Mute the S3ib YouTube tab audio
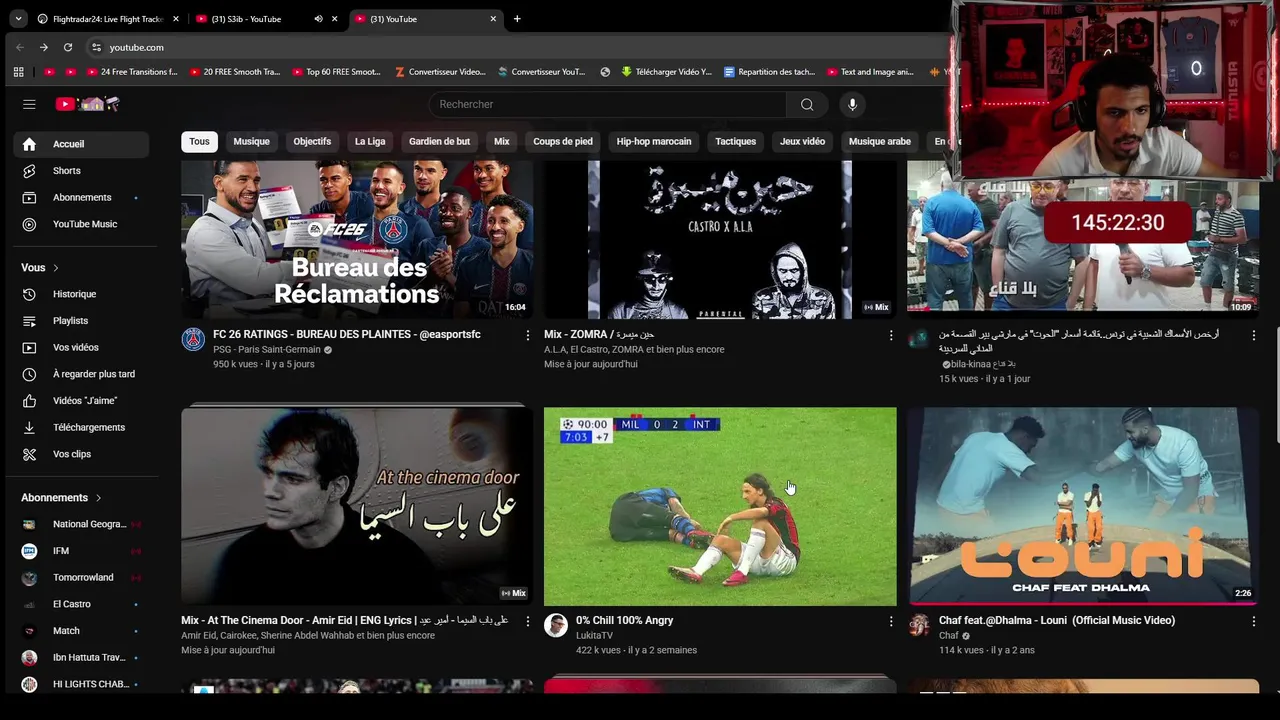Screen dimensions: 1280x720 (x=318, y=19)
